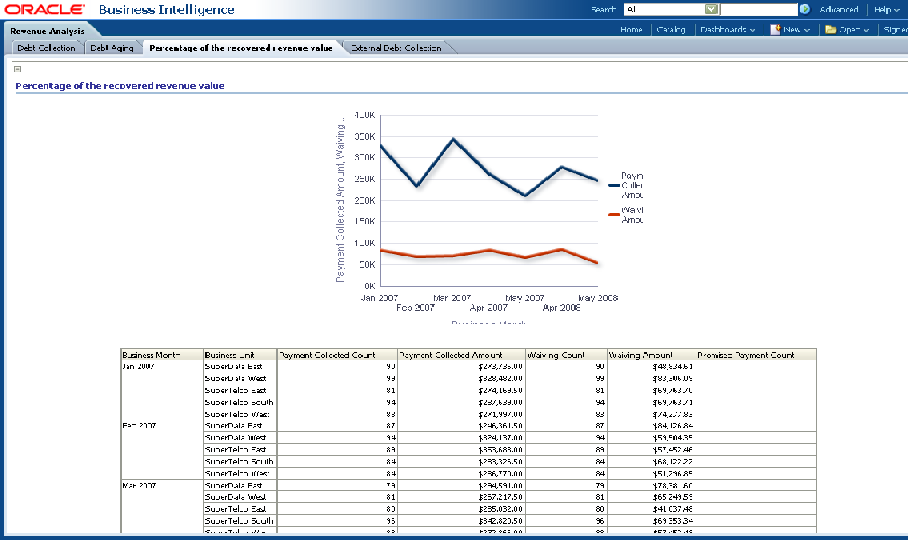Click the Jan 2007 row label
The width and height of the screenshot is (908, 540).
pyautogui.click(x=138, y=366)
